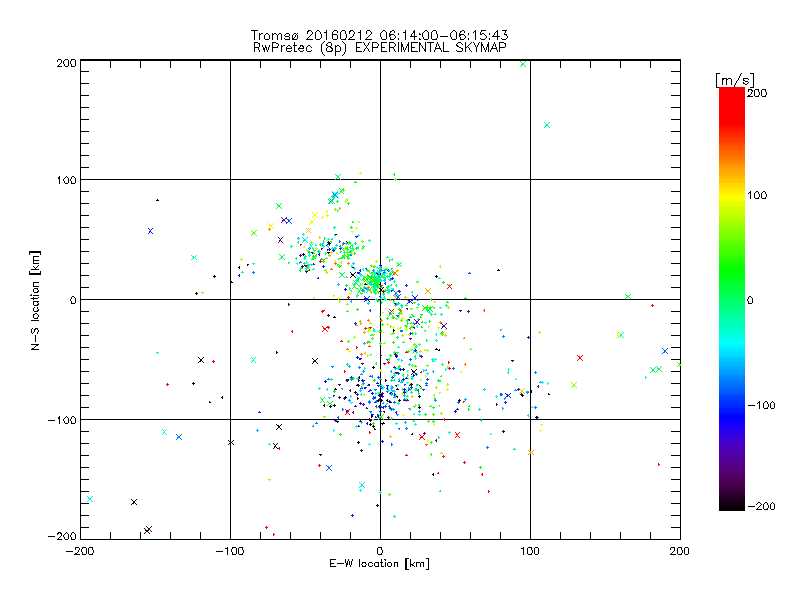Click x-axis tick label '200'

pyautogui.click(x=680, y=551)
